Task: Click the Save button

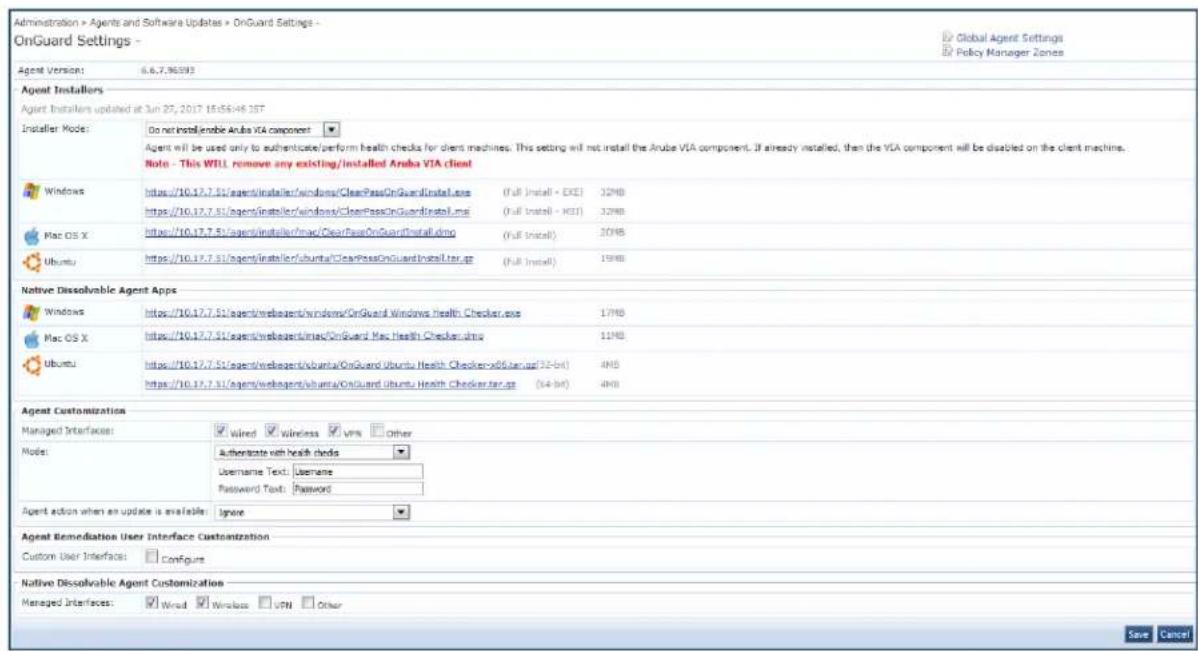Action: (1138, 634)
